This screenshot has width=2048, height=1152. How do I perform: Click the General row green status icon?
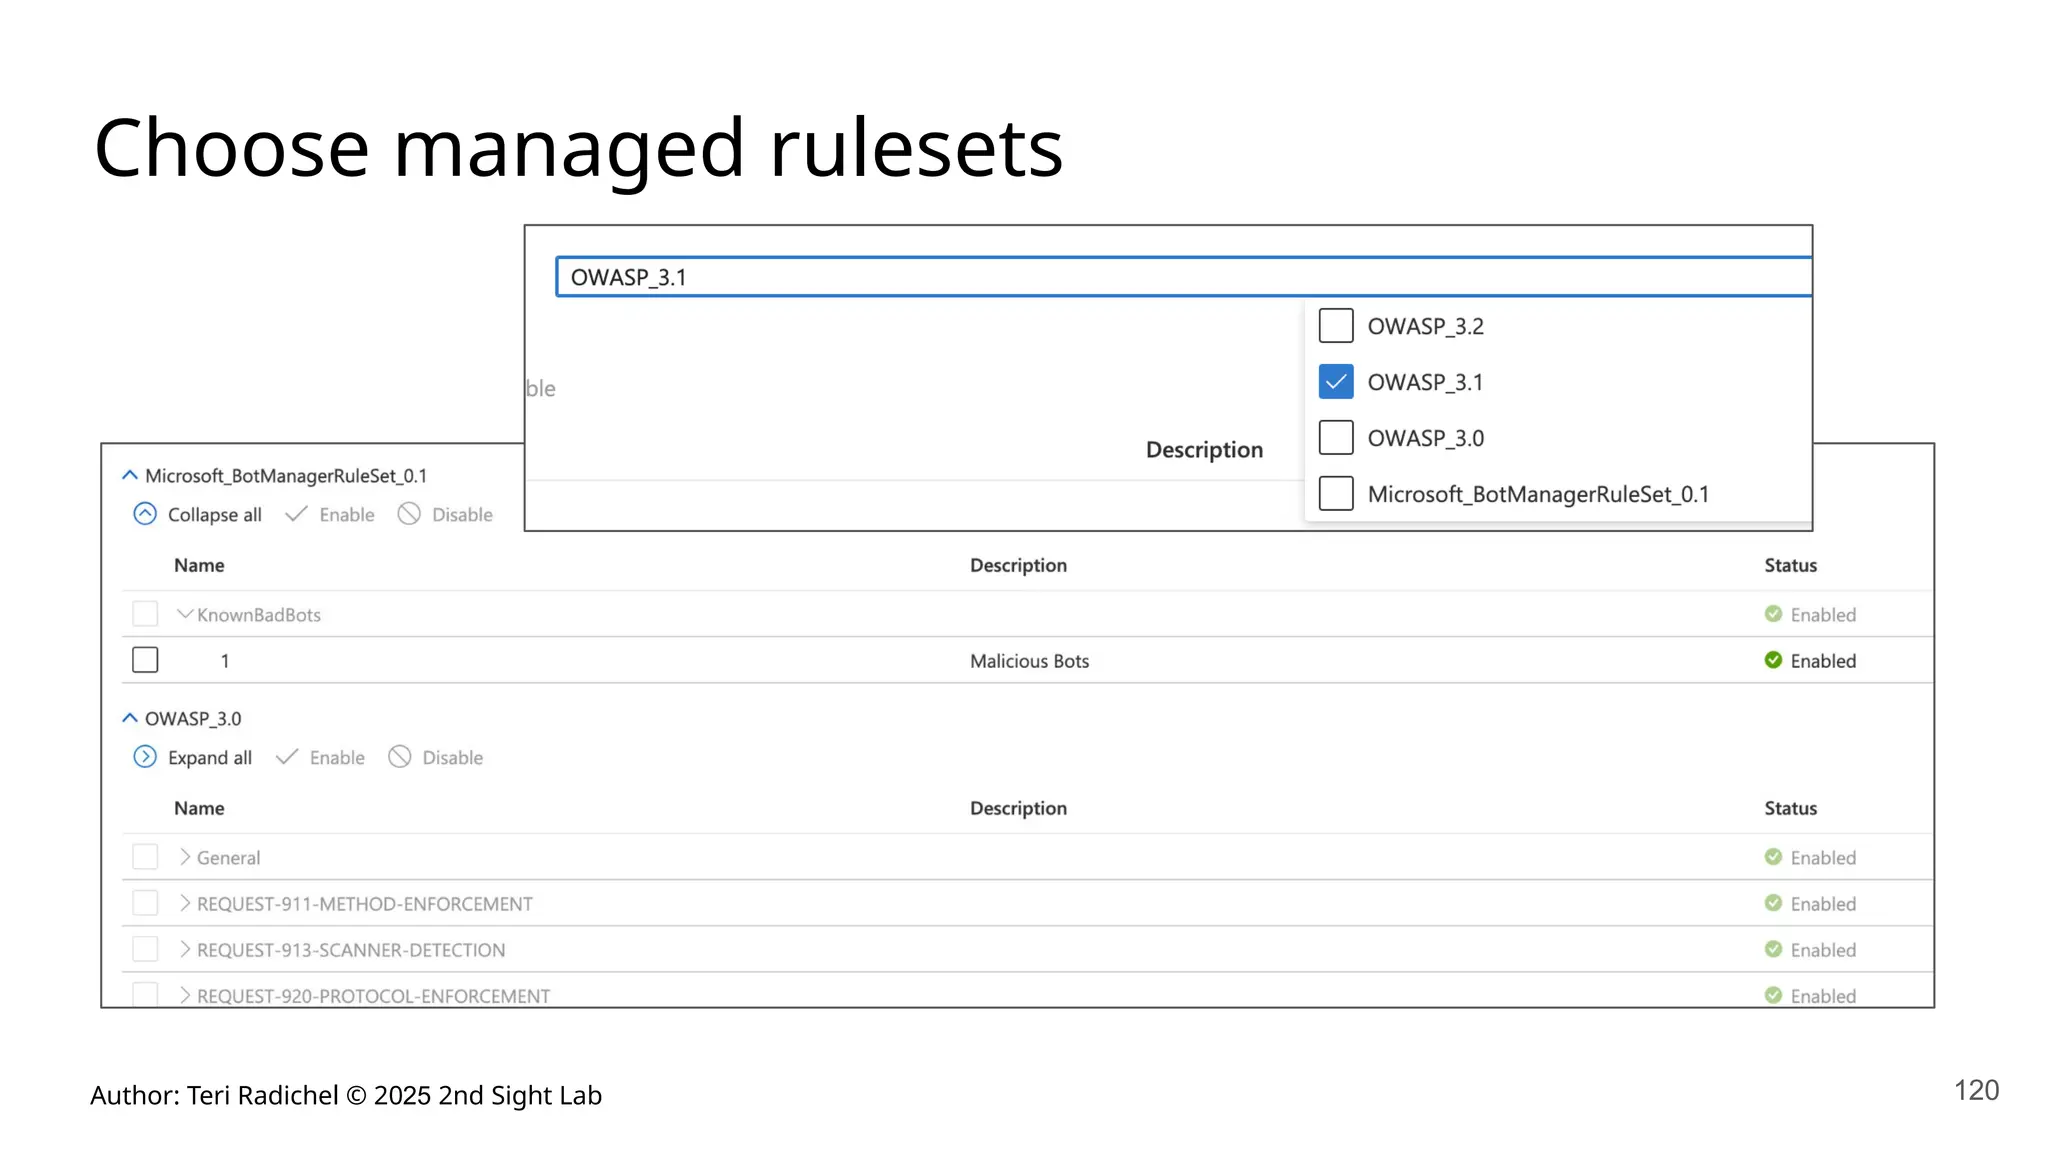pyautogui.click(x=1773, y=857)
